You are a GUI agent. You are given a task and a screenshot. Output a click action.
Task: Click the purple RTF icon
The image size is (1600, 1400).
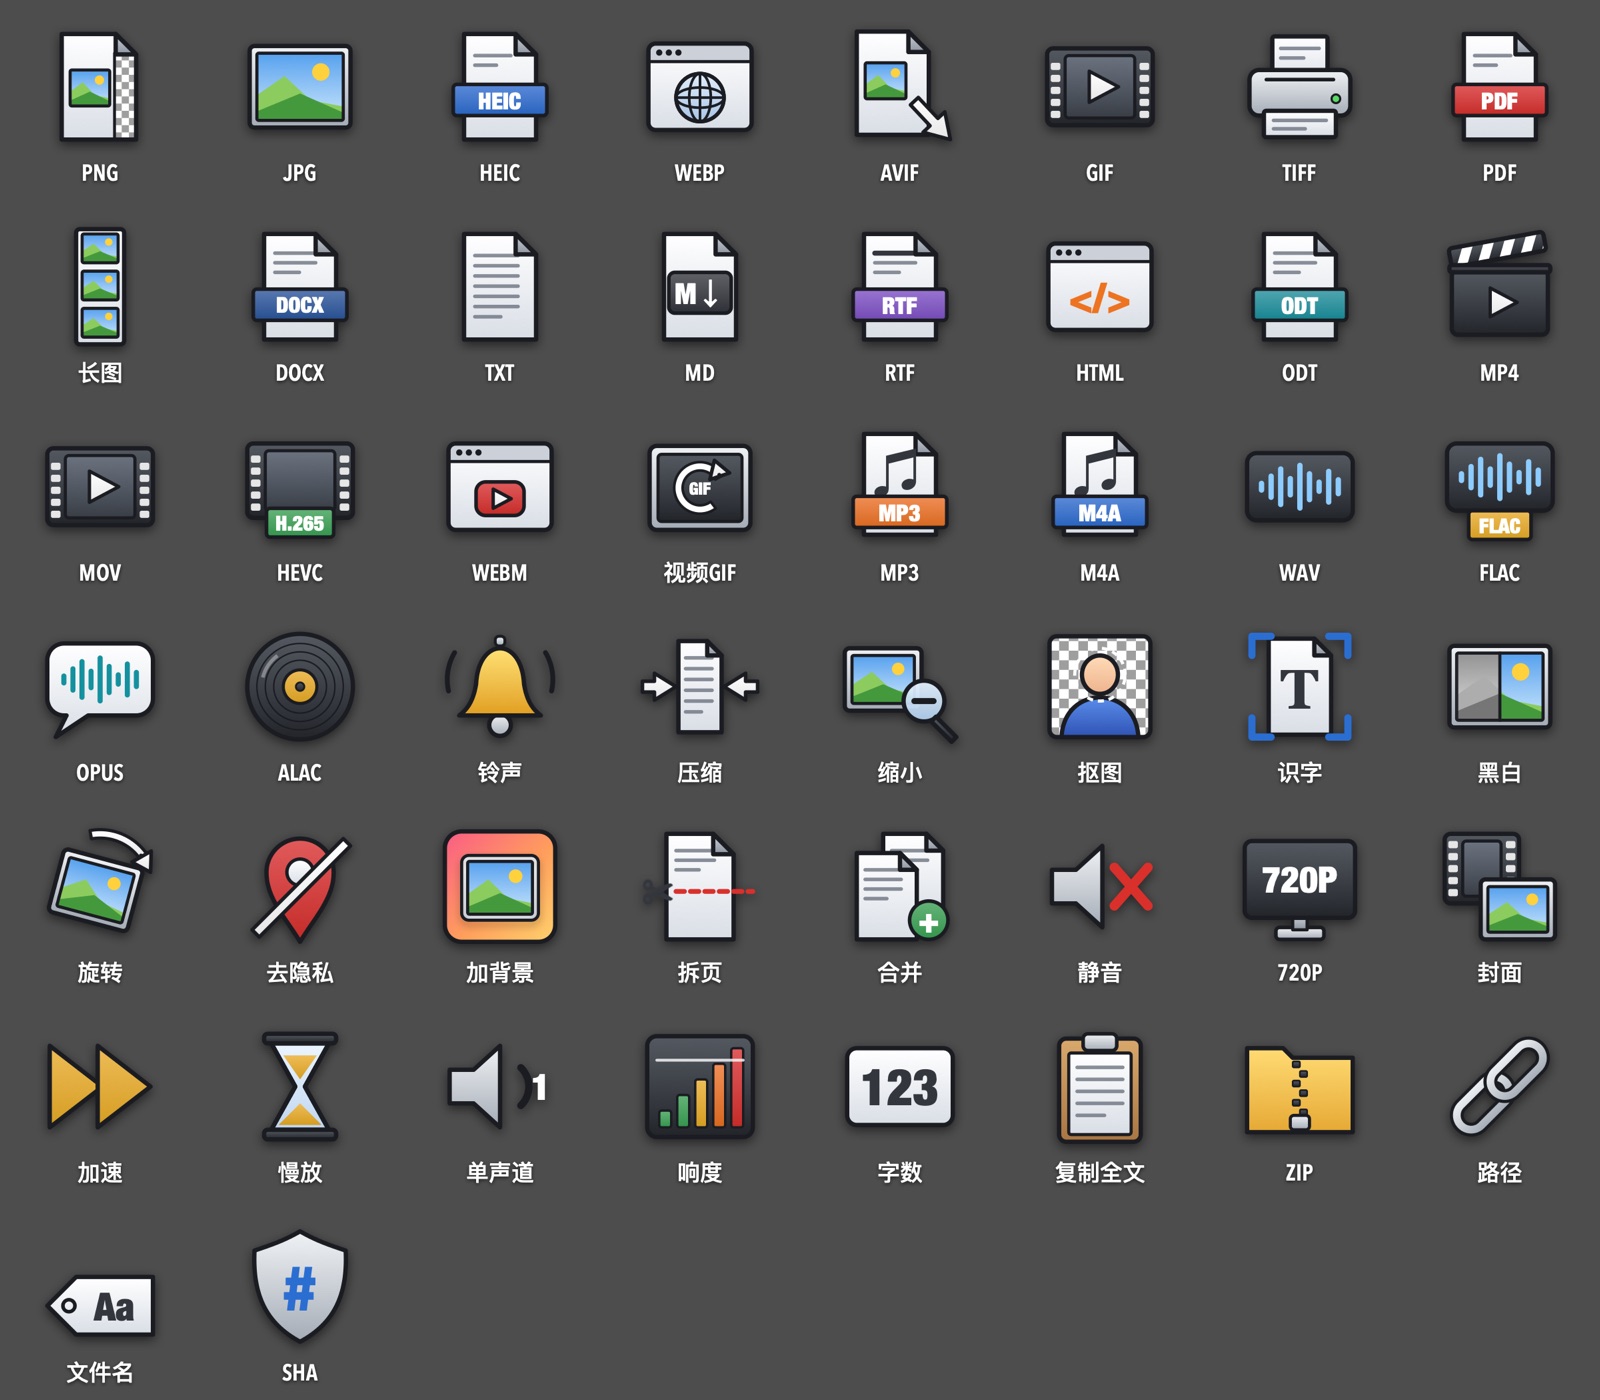tap(899, 287)
